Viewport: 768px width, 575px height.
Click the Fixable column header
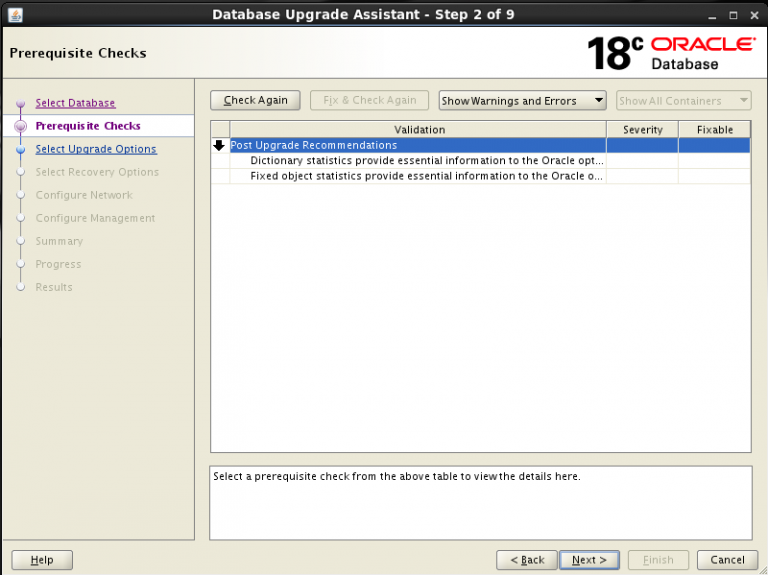[x=714, y=129]
